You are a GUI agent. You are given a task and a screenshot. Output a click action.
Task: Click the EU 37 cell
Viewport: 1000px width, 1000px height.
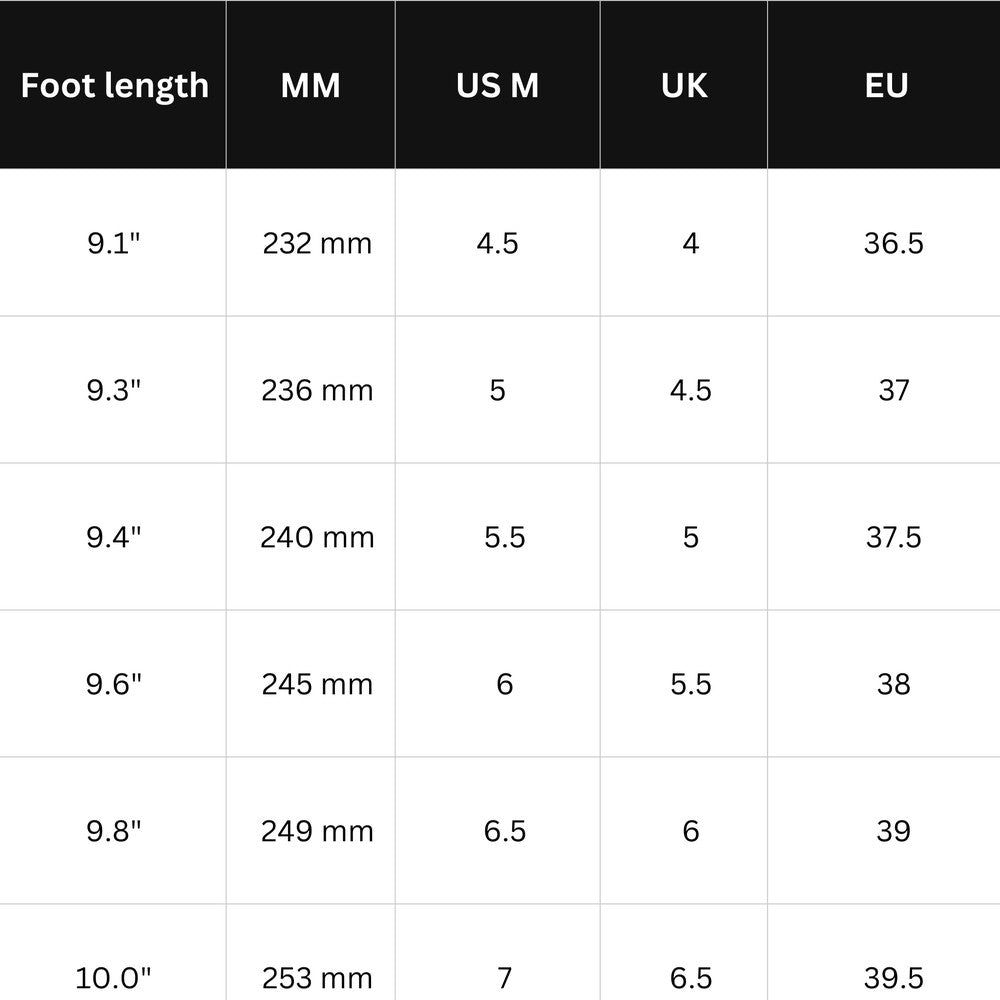pyautogui.click(x=884, y=390)
